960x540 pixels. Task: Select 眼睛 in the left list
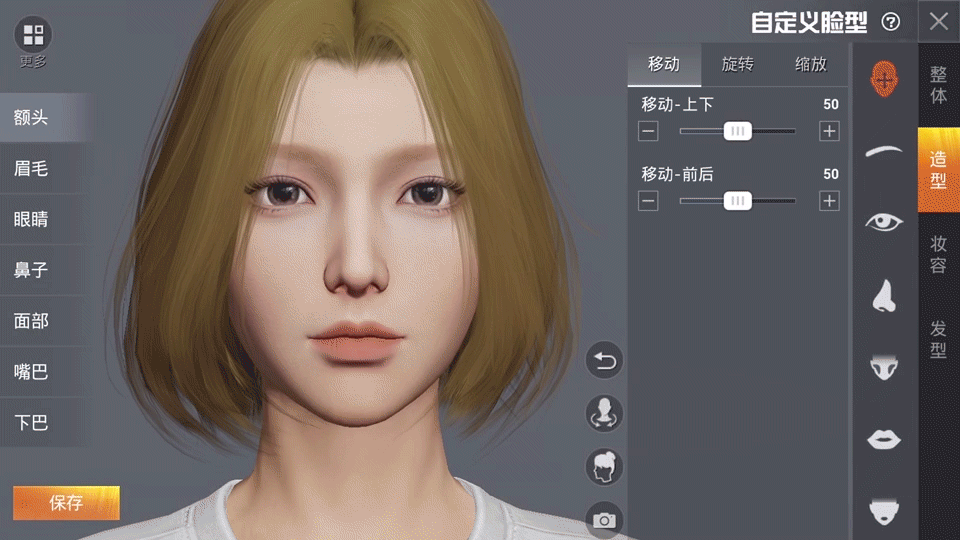32,219
